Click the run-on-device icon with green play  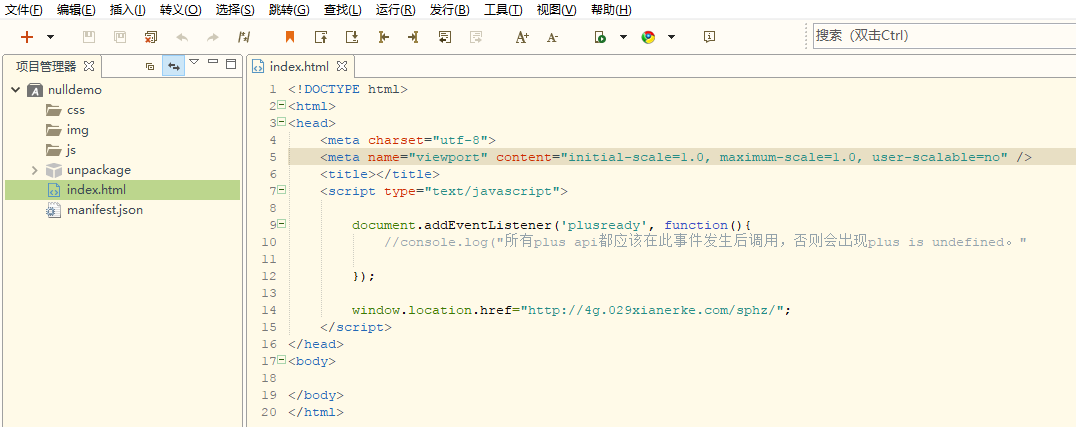tap(600, 37)
